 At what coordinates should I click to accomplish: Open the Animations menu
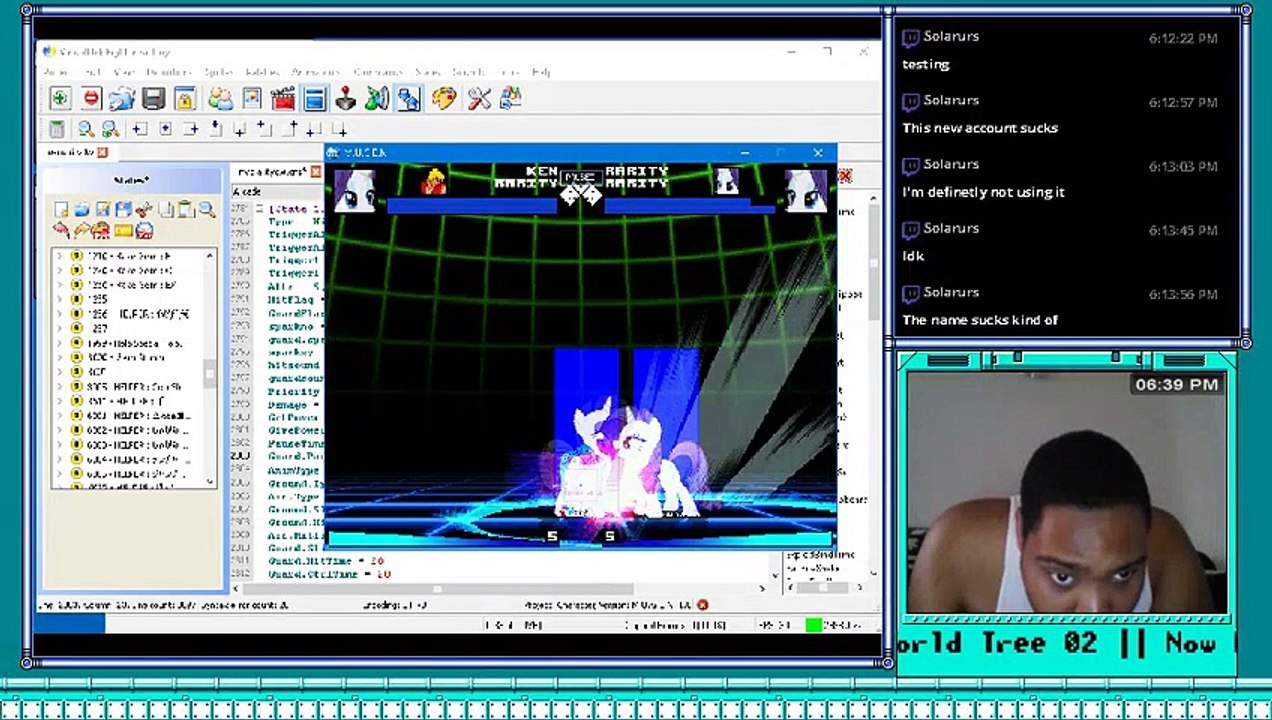click(x=318, y=72)
